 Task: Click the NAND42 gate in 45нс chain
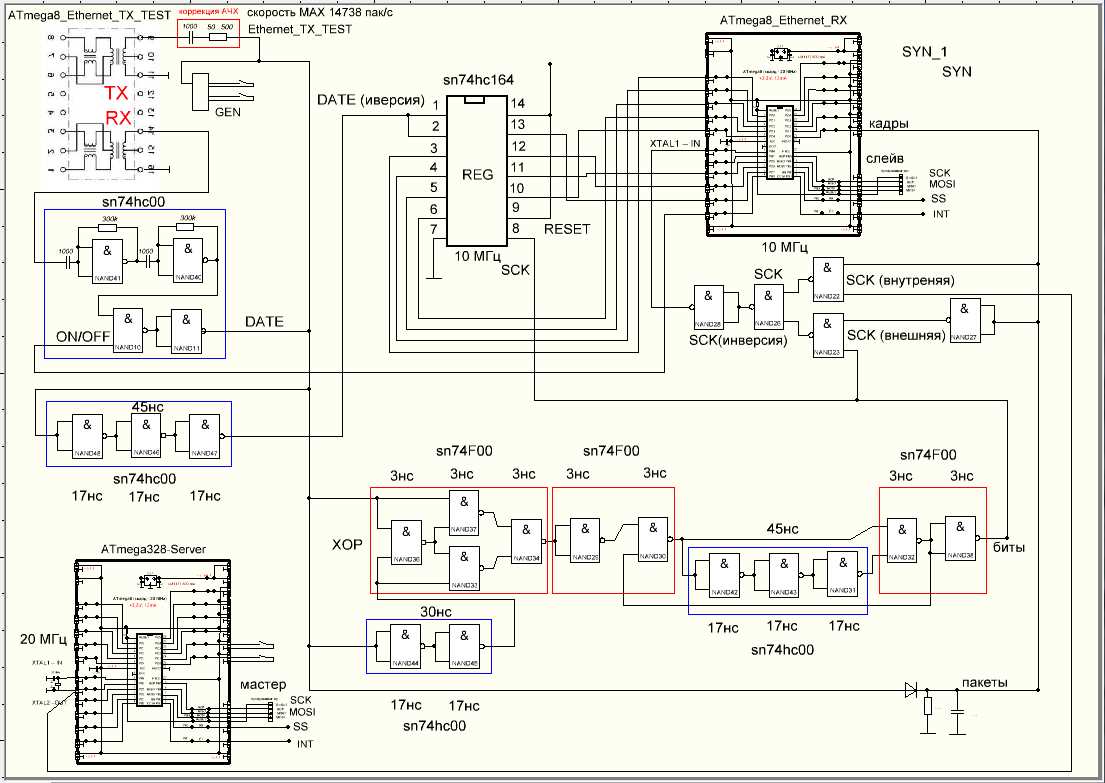point(724,577)
